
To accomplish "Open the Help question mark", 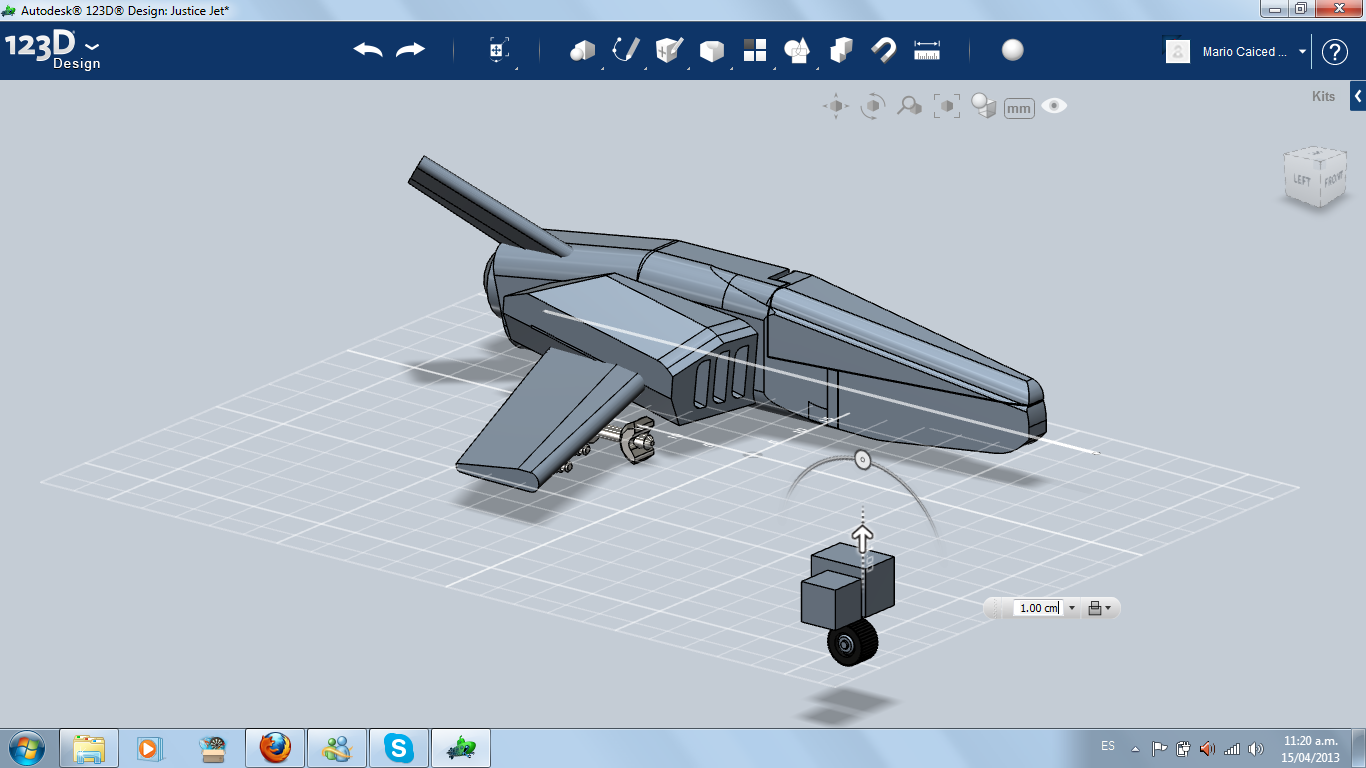I will (1335, 52).
